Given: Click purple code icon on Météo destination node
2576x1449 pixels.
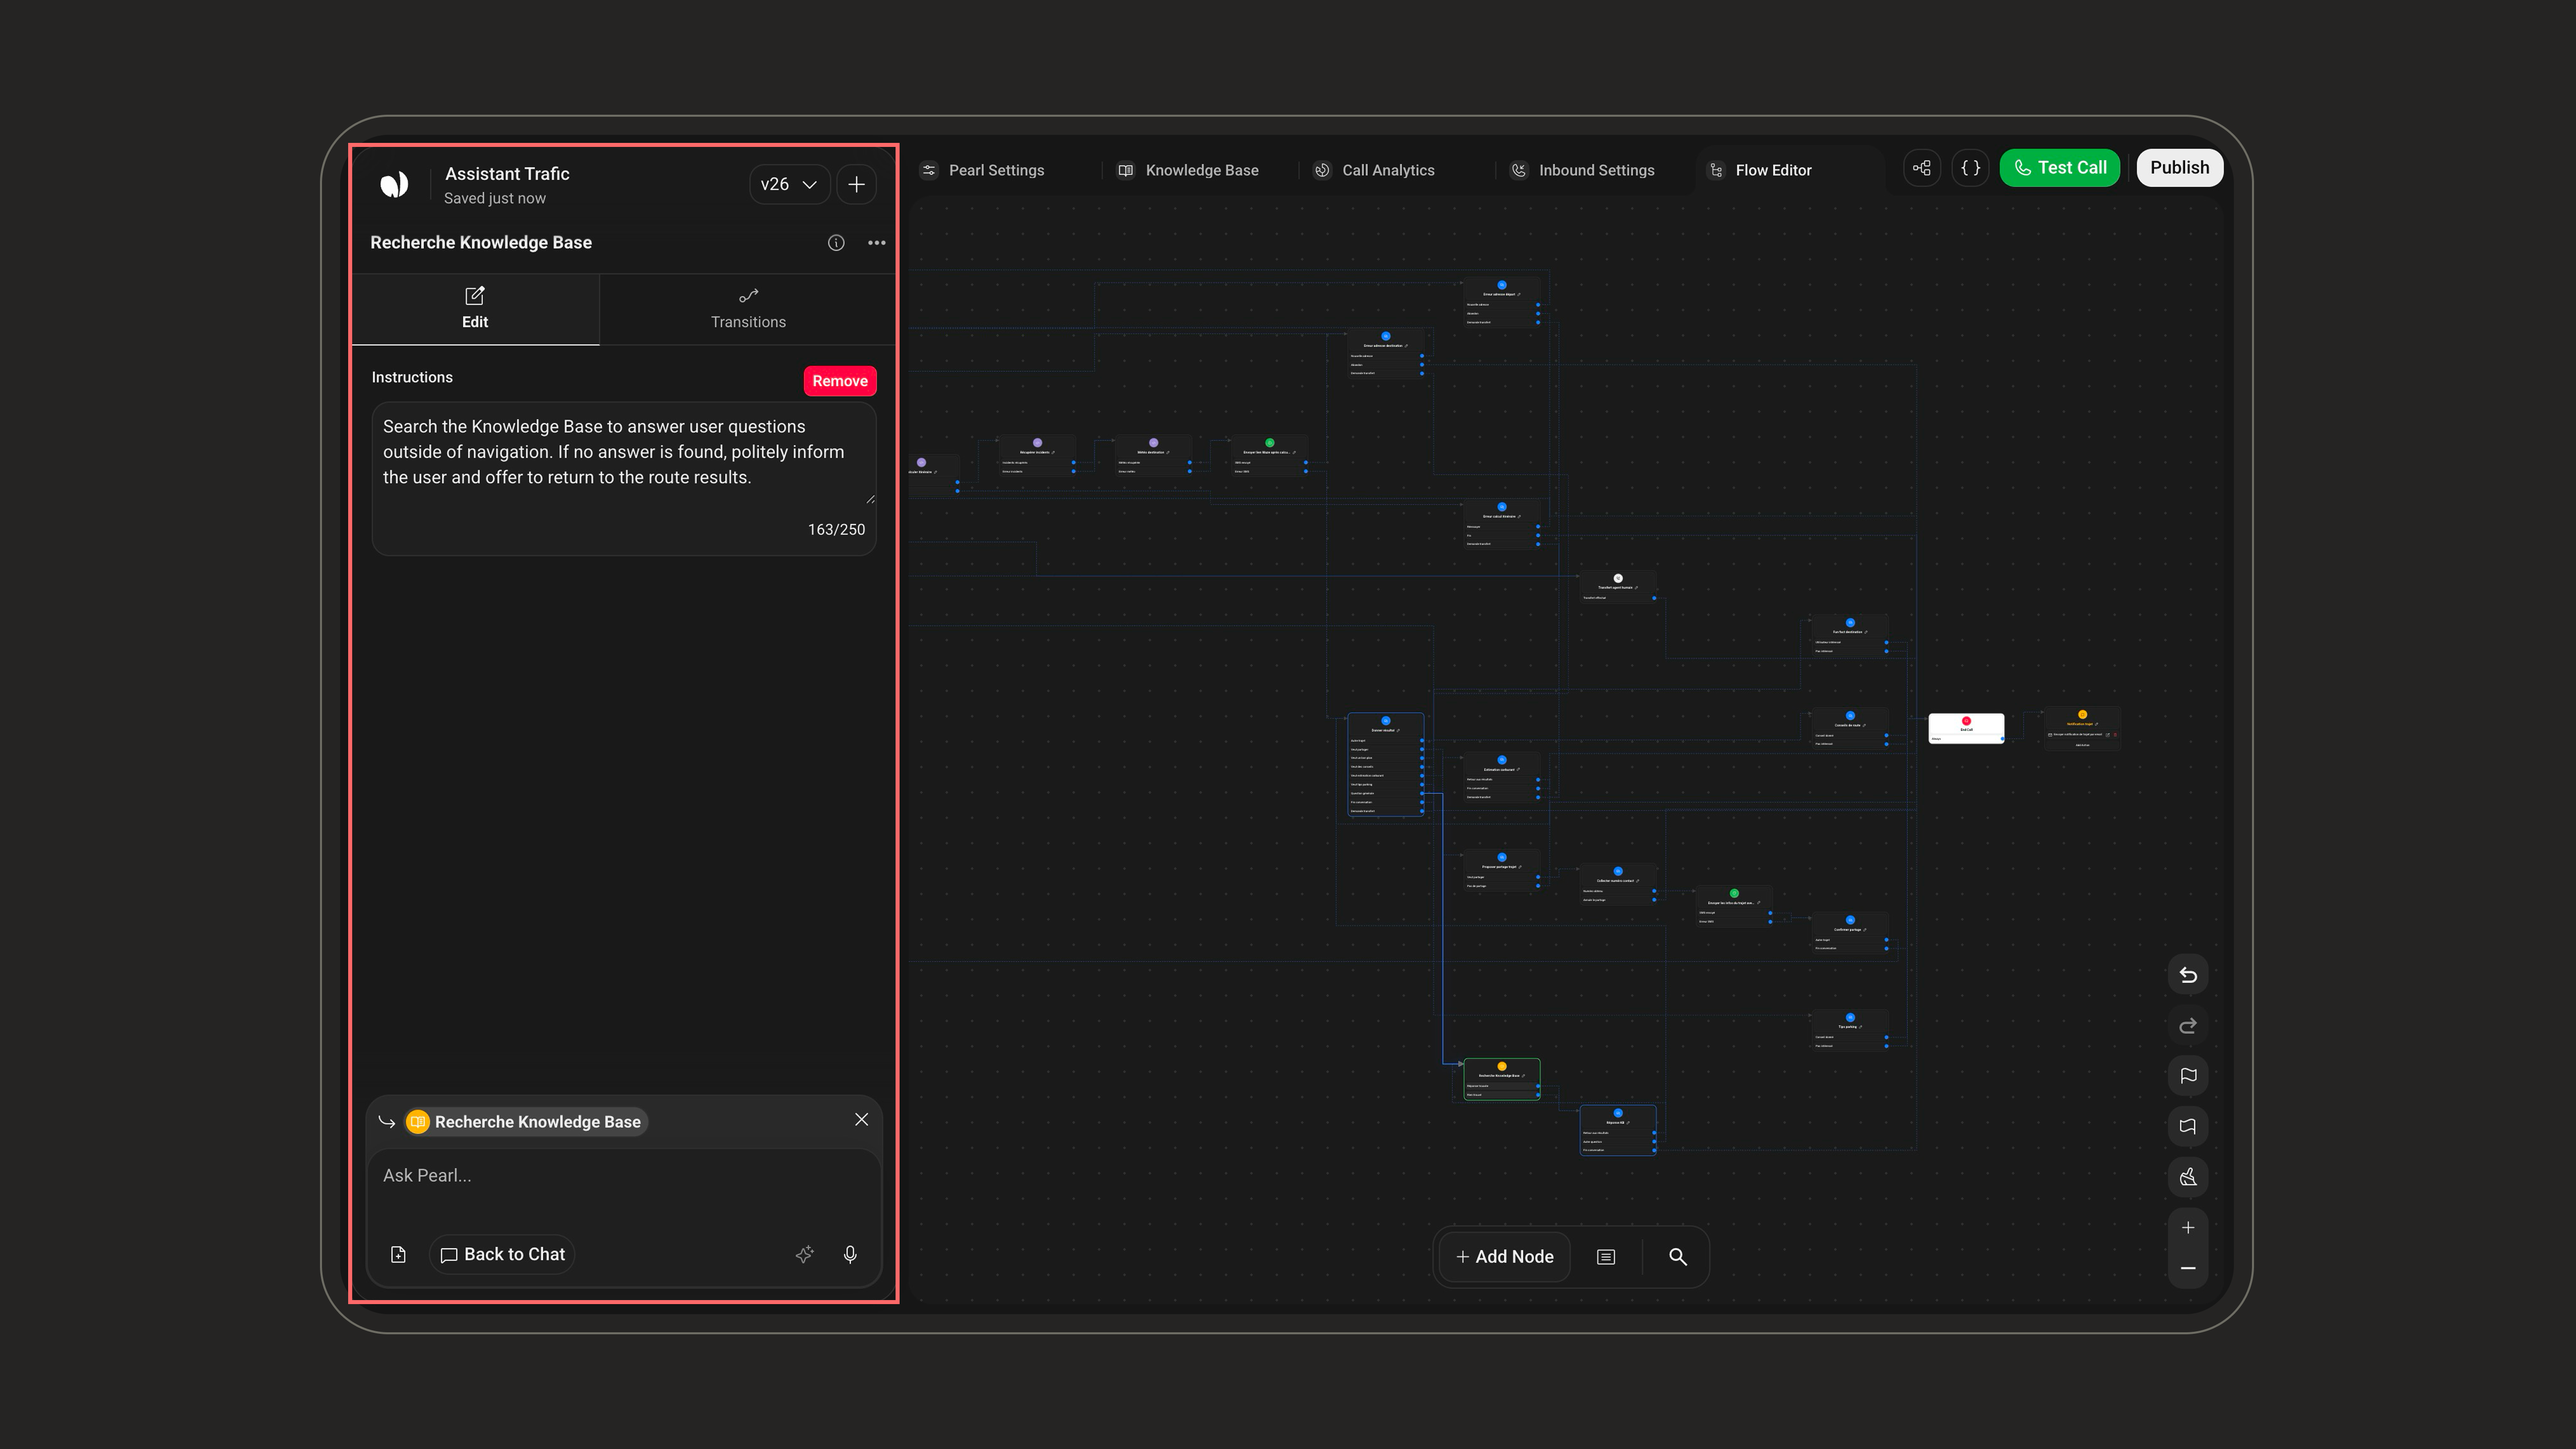Looking at the screenshot, I should [1153, 443].
